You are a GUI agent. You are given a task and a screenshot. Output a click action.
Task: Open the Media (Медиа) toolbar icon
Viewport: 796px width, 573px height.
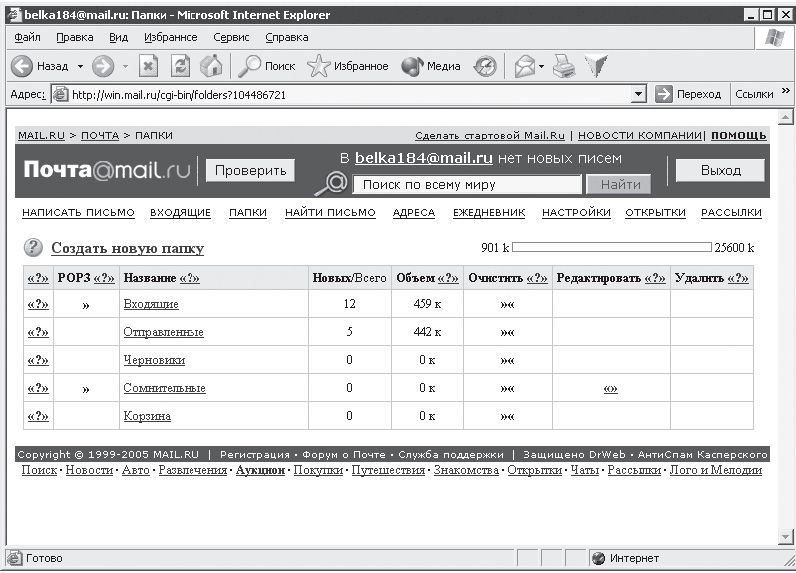coord(413,66)
